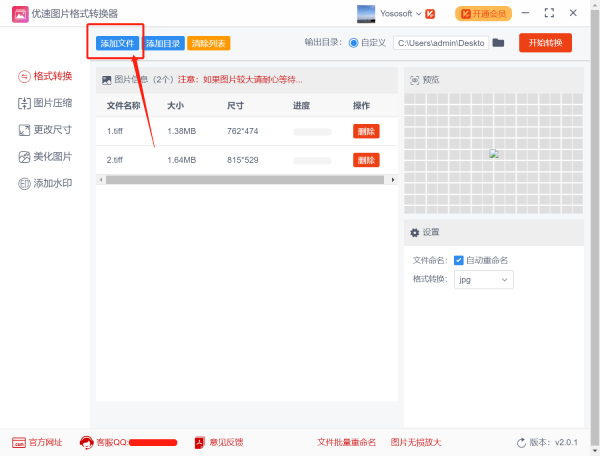
Task: Open the 图片无损放大 lossless enlarge link
Action: (x=416, y=443)
